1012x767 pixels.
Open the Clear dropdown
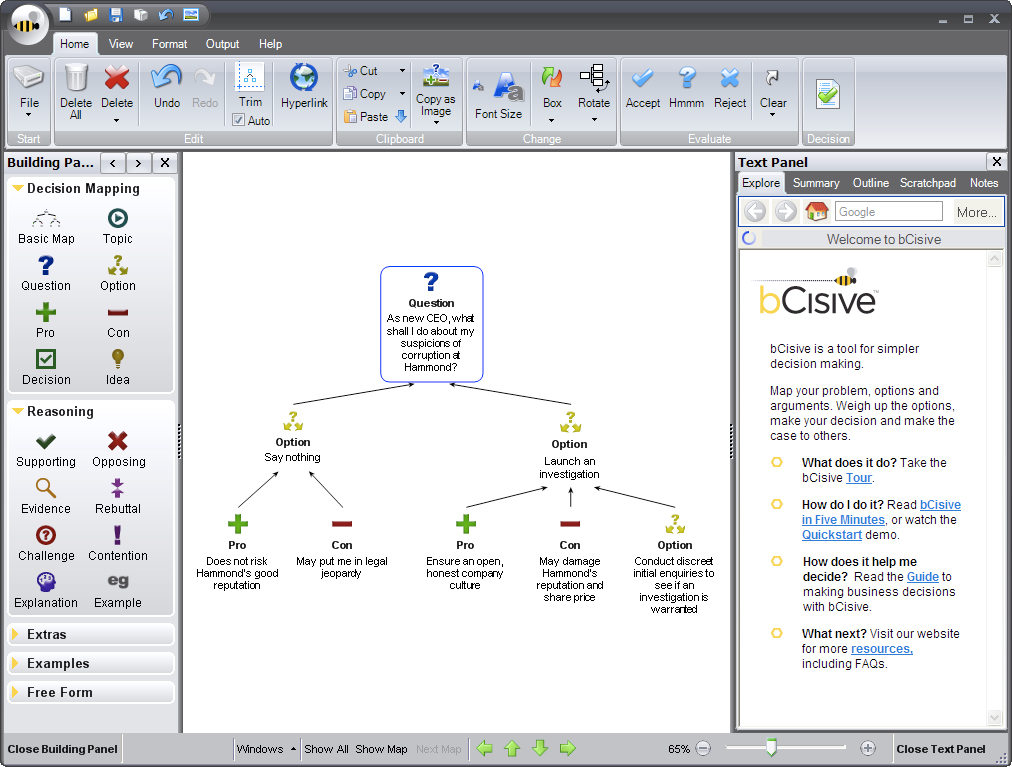(773, 116)
